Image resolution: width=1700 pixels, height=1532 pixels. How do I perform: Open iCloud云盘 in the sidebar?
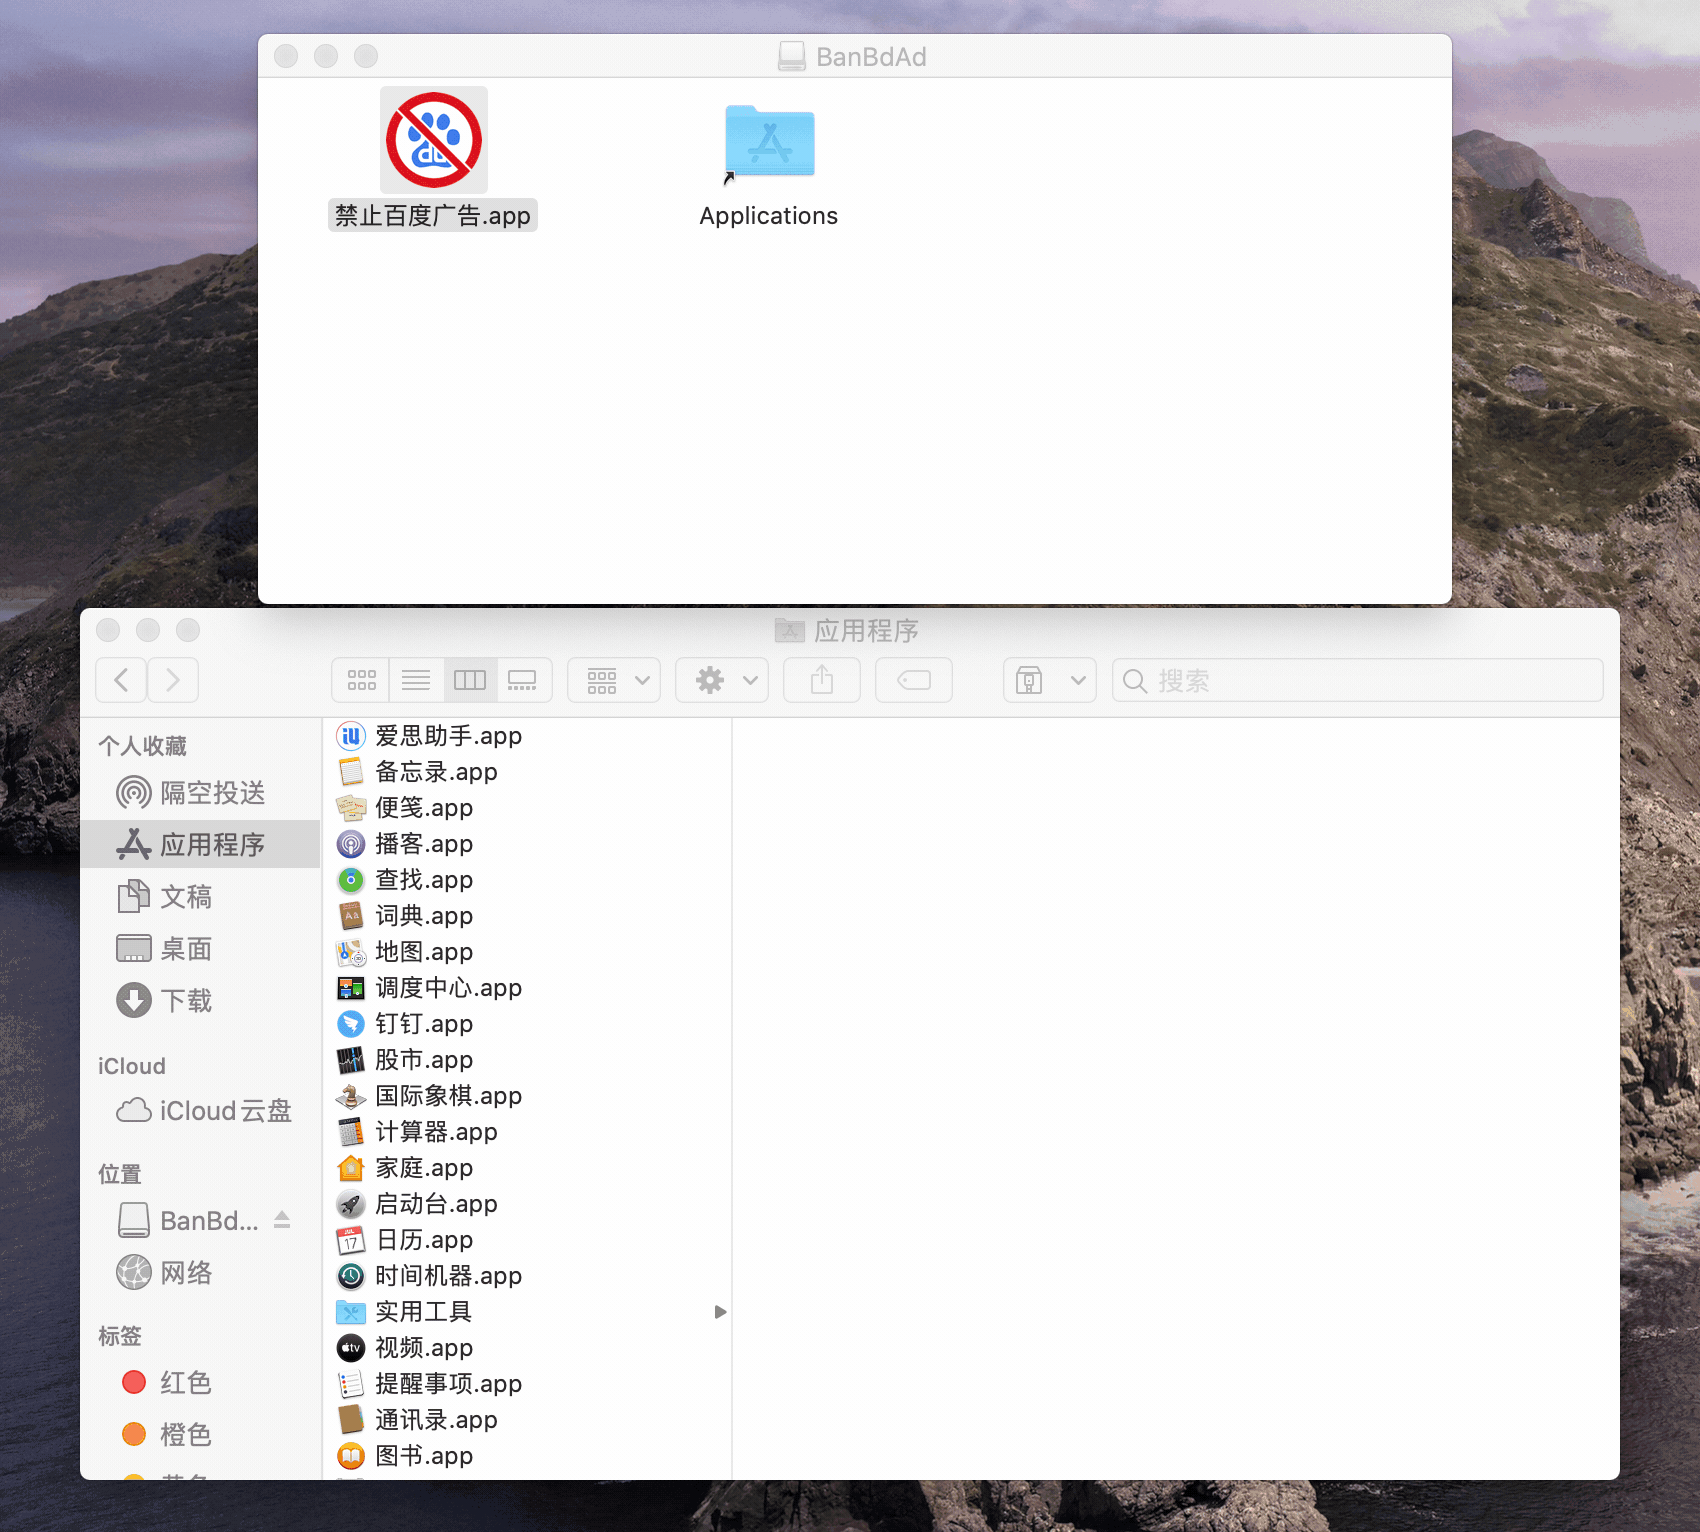[x=200, y=1111]
